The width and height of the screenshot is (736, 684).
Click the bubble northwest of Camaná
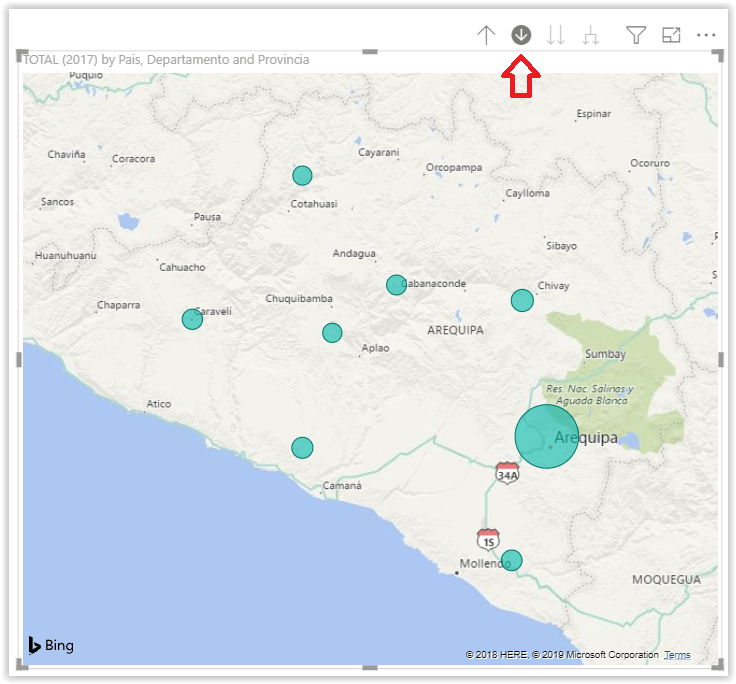point(302,448)
